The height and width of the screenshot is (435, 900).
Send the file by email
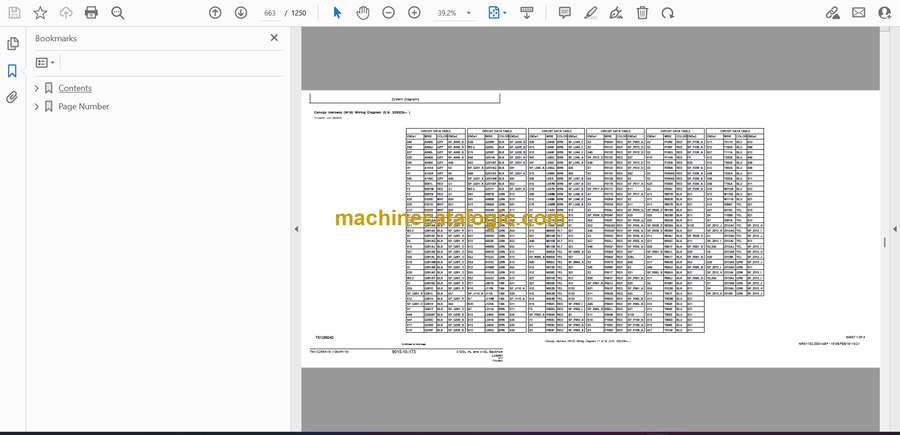tap(859, 13)
